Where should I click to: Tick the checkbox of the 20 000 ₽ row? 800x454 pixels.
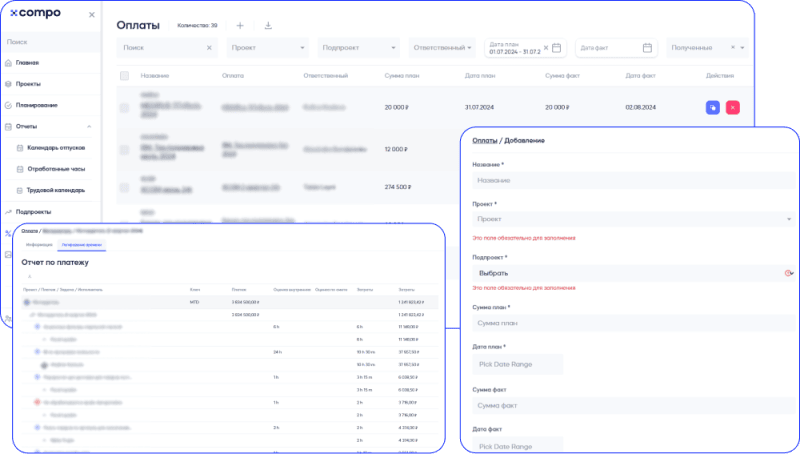tap(124, 108)
